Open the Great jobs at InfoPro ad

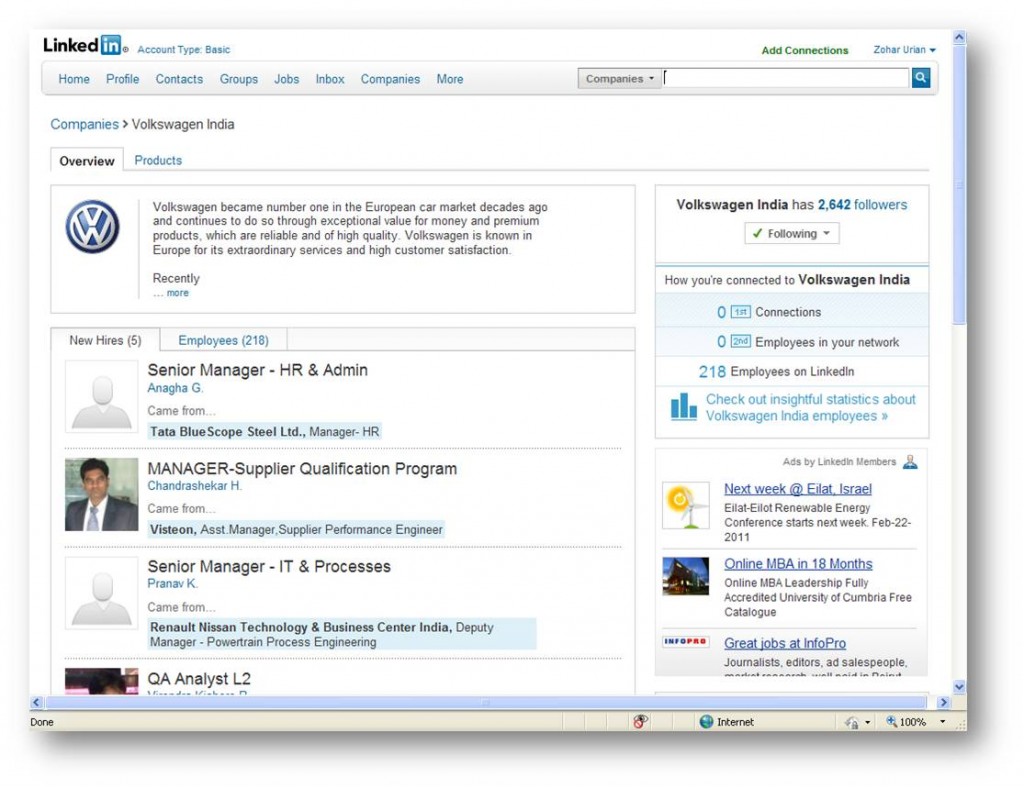coord(784,643)
